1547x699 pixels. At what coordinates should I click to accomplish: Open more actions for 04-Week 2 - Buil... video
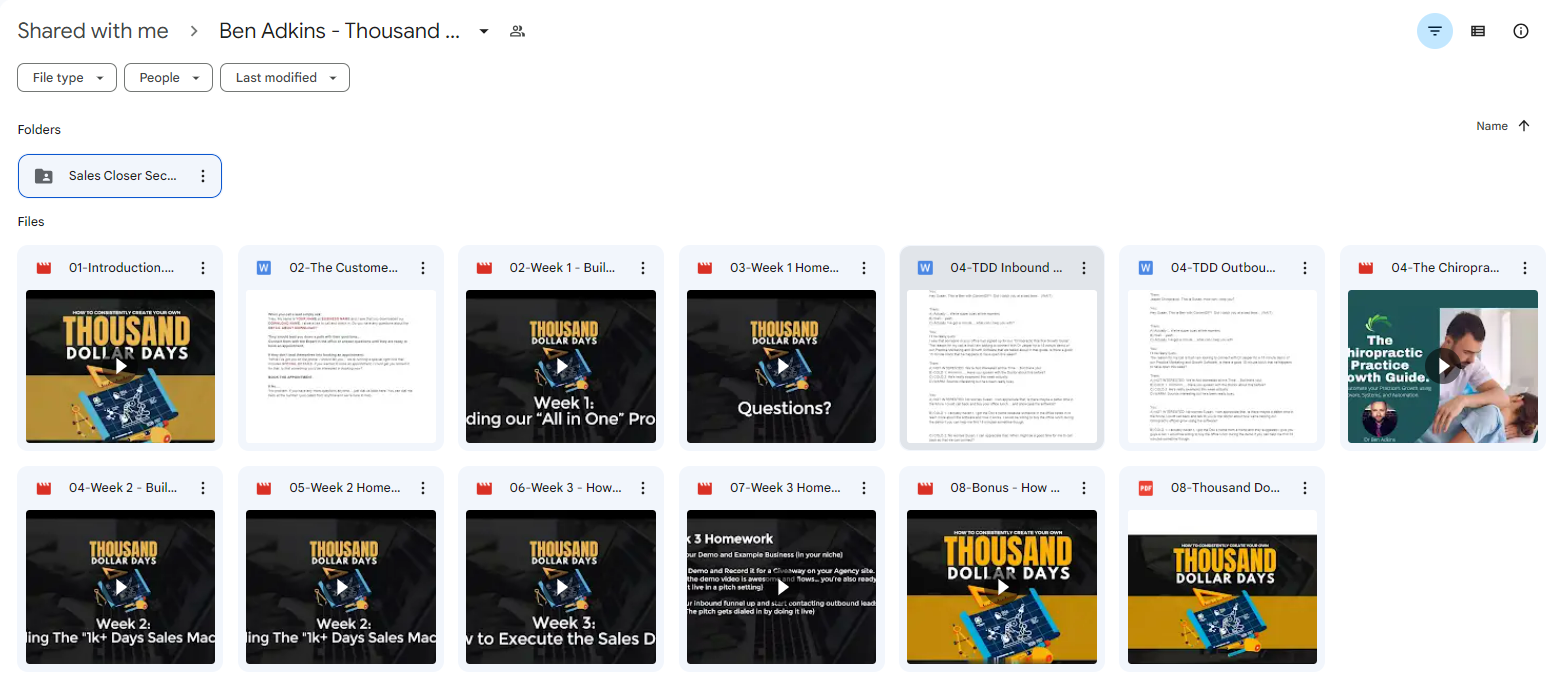coord(203,488)
